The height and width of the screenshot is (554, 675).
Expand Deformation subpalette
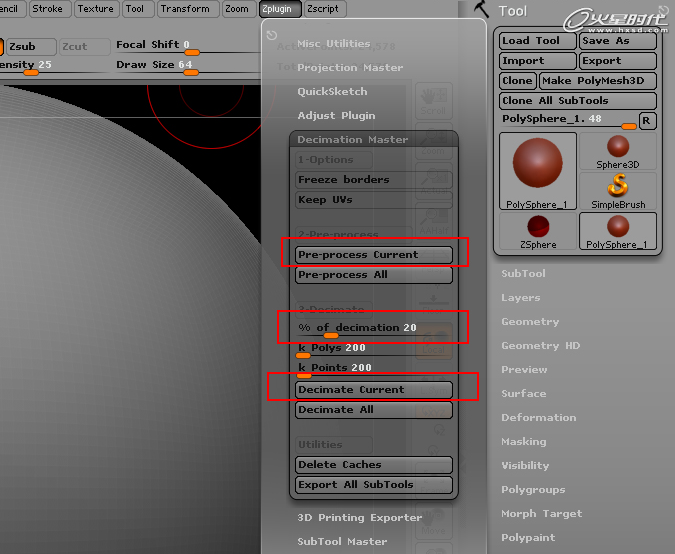pos(539,418)
